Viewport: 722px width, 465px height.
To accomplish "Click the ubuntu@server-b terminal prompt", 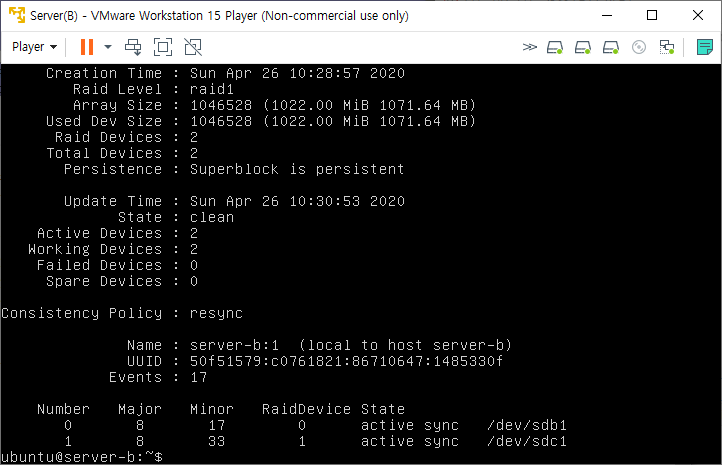I will (x=82, y=457).
